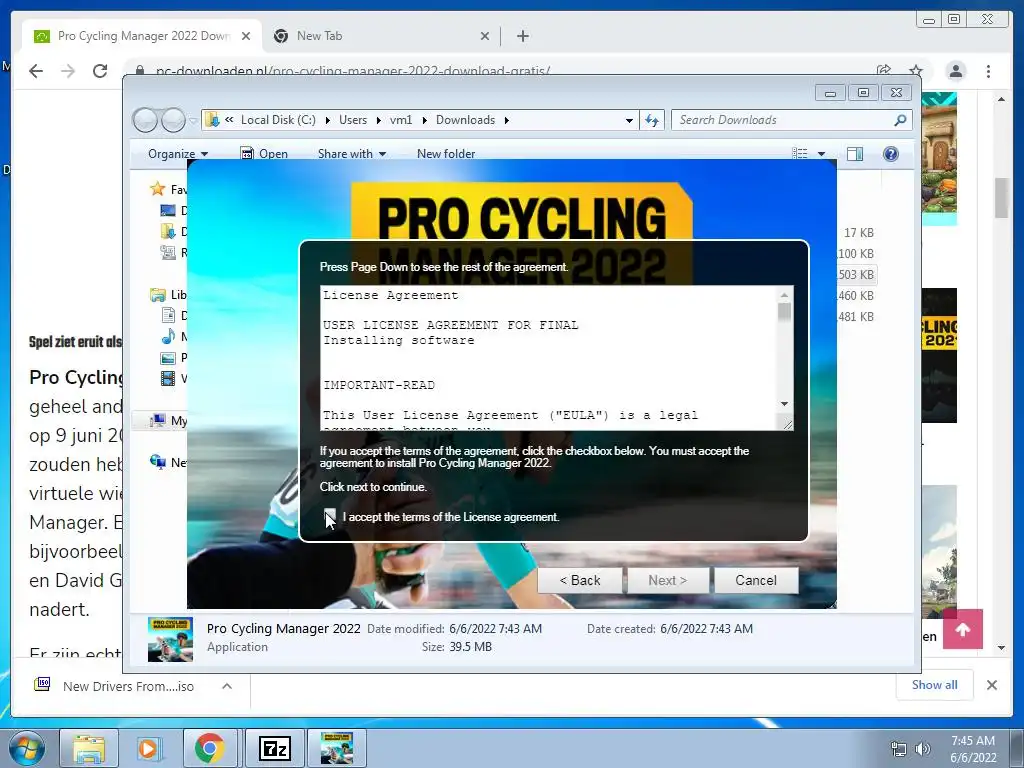Select vm1 in the breadcrumb path
1024x768 pixels.
pos(401,120)
